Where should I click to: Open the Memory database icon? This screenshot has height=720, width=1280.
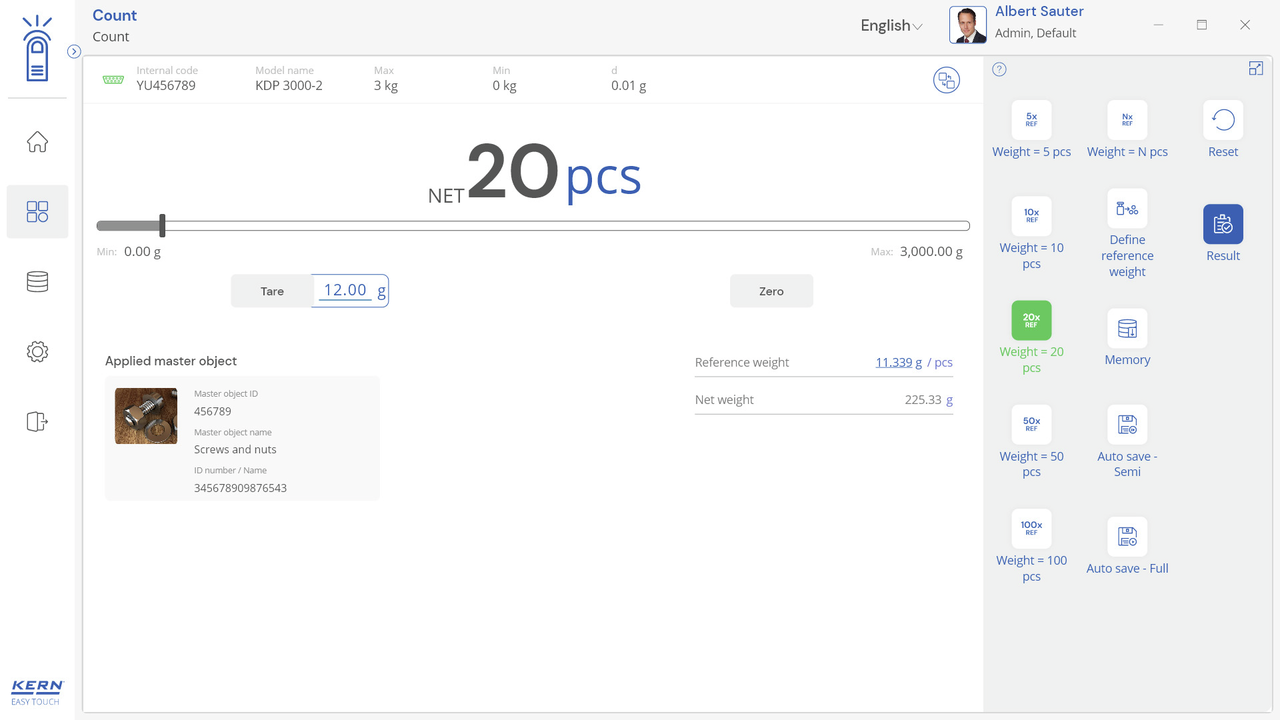tap(1127, 329)
